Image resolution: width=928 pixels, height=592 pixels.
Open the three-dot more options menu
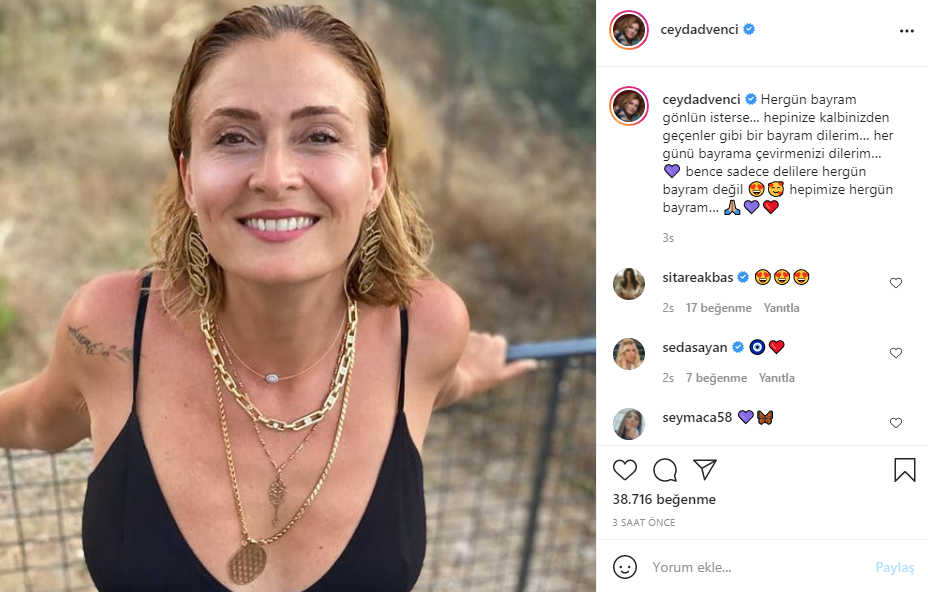pyautogui.click(x=906, y=31)
